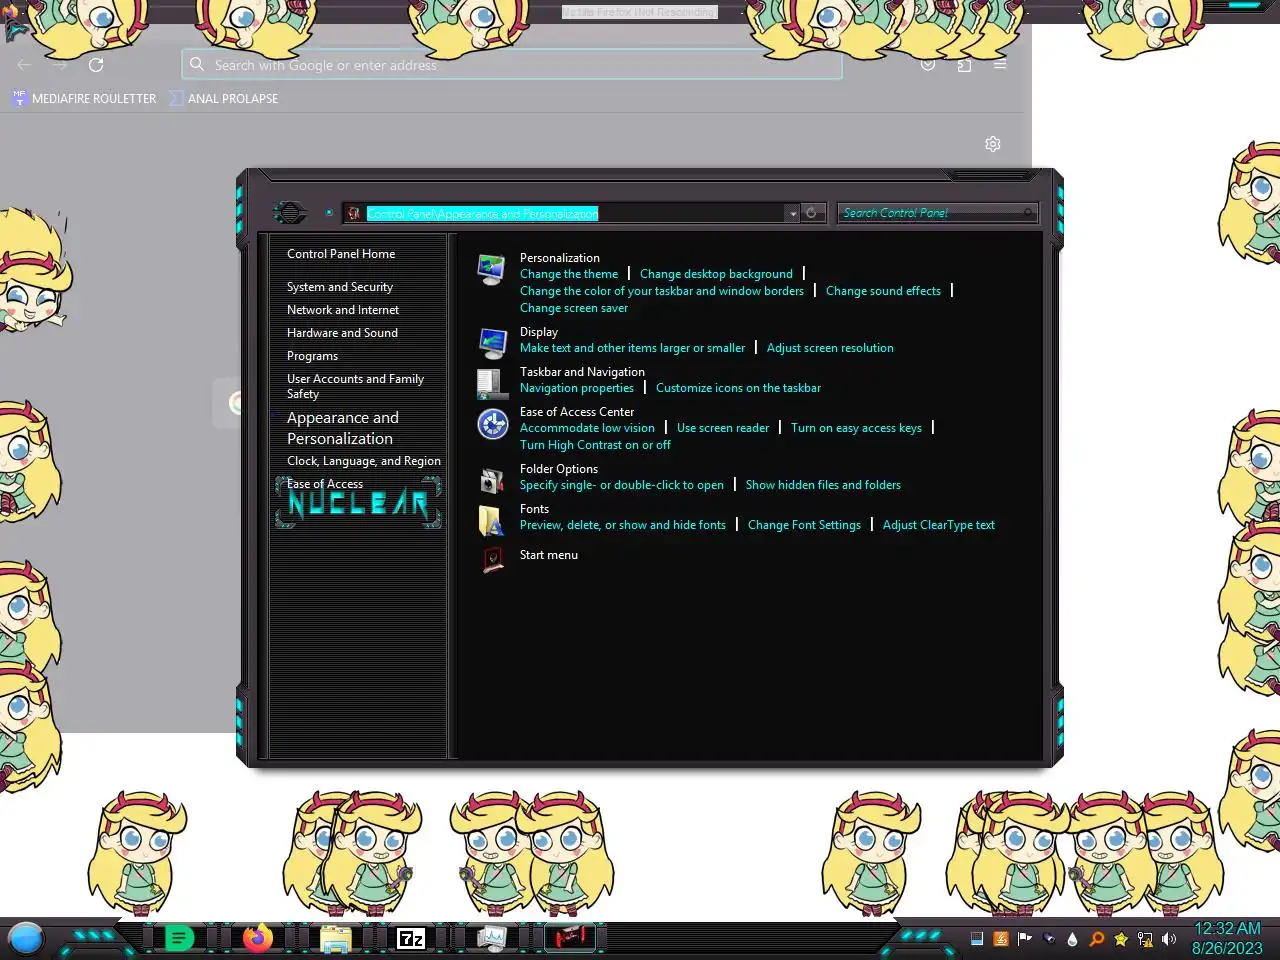This screenshot has height=960, width=1280.
Task: Open MEDIAFIRE ROULETTER bookmark in Firefox
Action: click(x=84, y=98)
